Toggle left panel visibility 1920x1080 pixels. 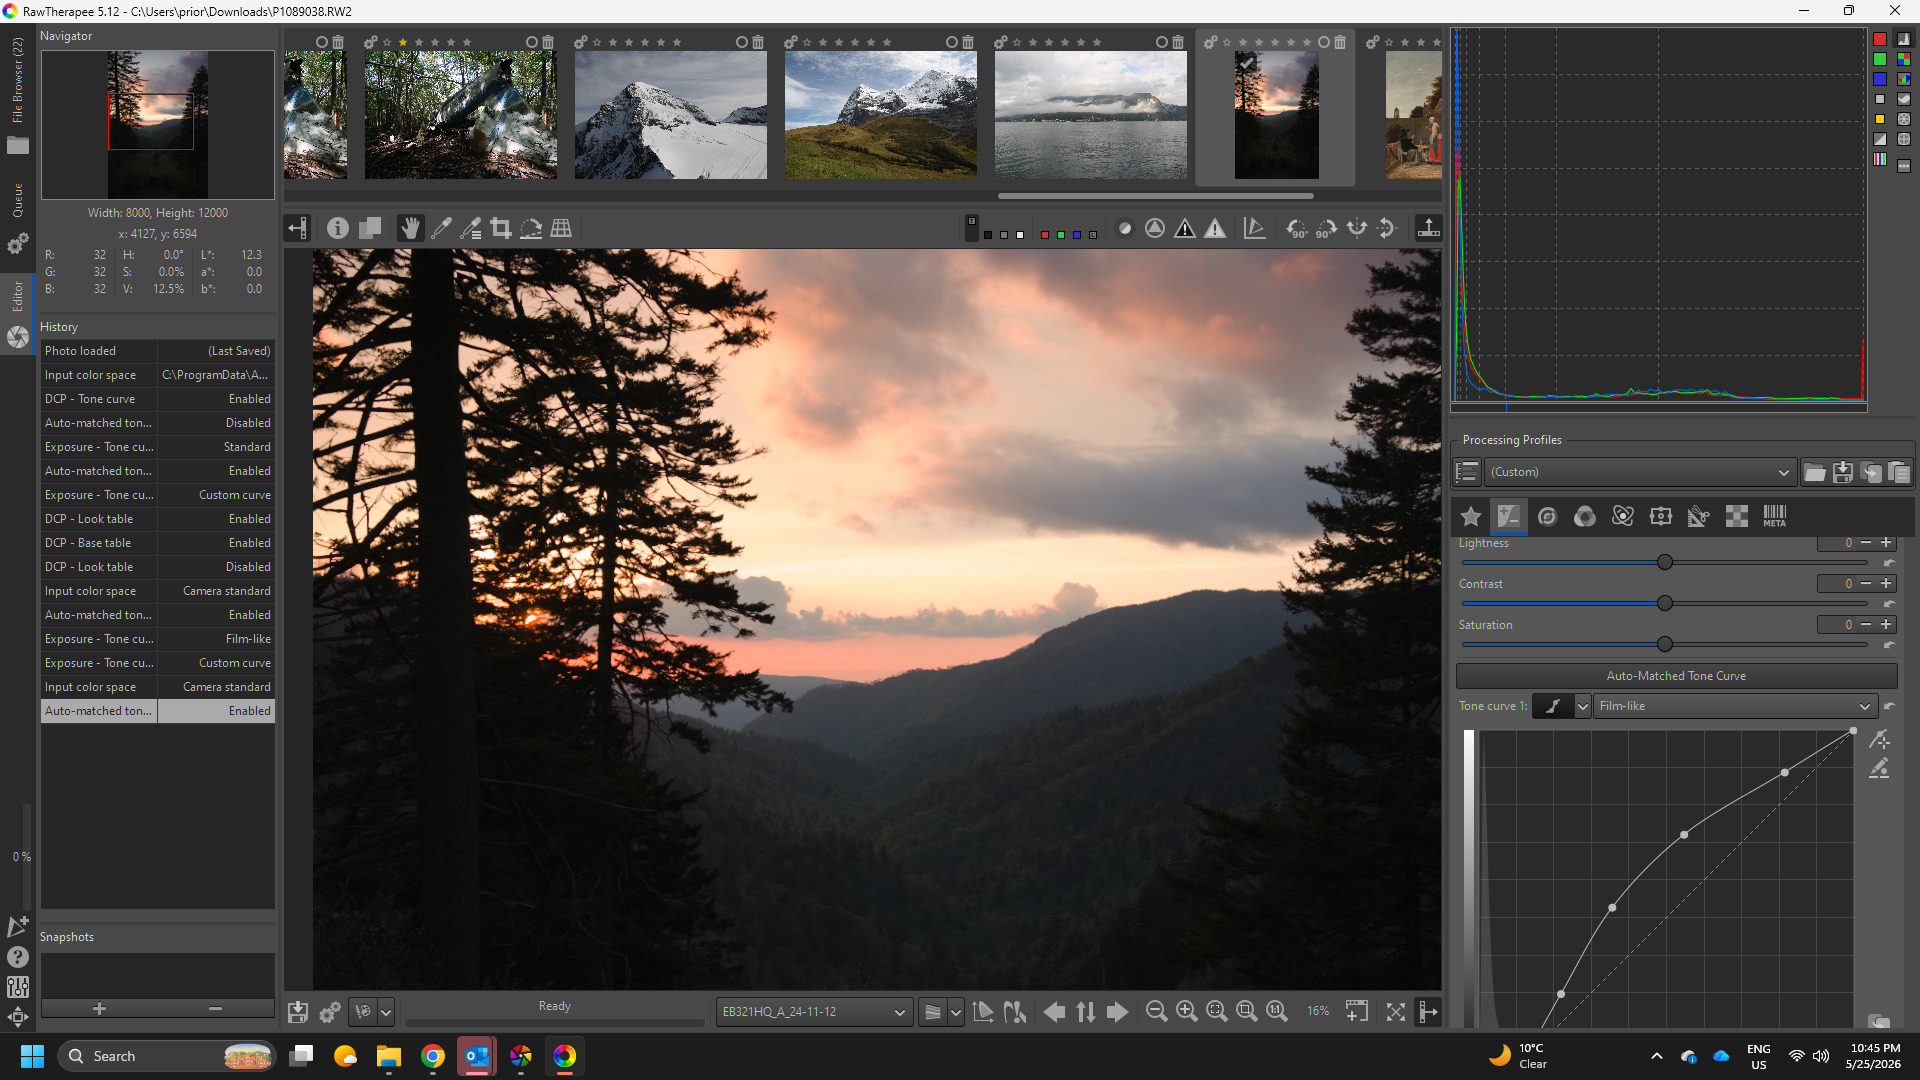pyautogui.click(x=298, y=228)
